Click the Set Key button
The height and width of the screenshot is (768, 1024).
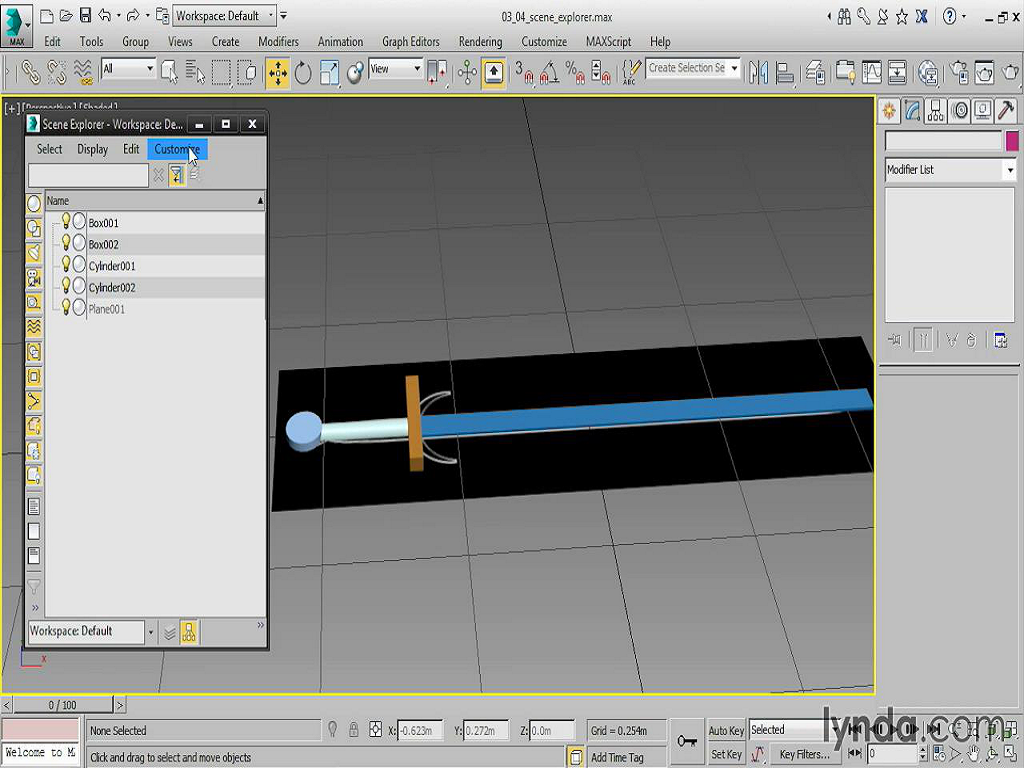coord(726,754)
